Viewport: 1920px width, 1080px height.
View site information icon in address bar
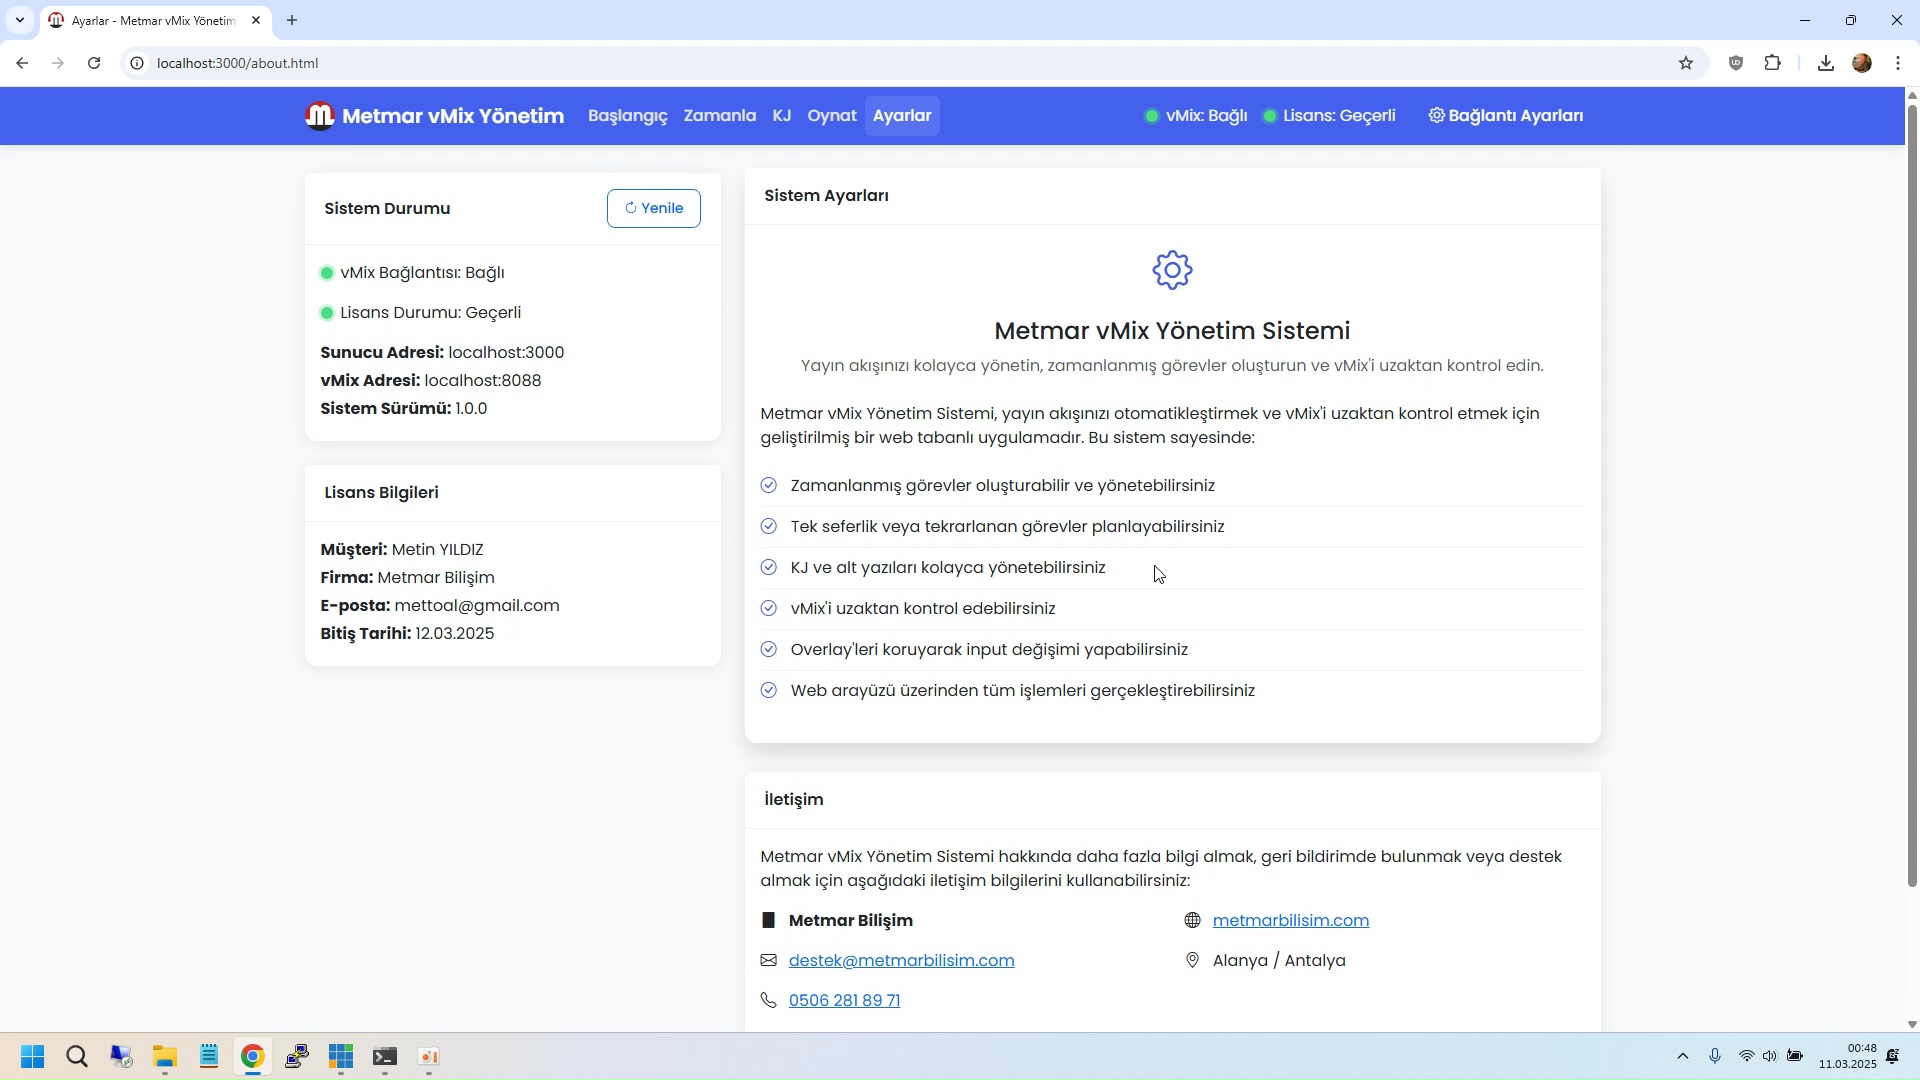pos(138,63)
